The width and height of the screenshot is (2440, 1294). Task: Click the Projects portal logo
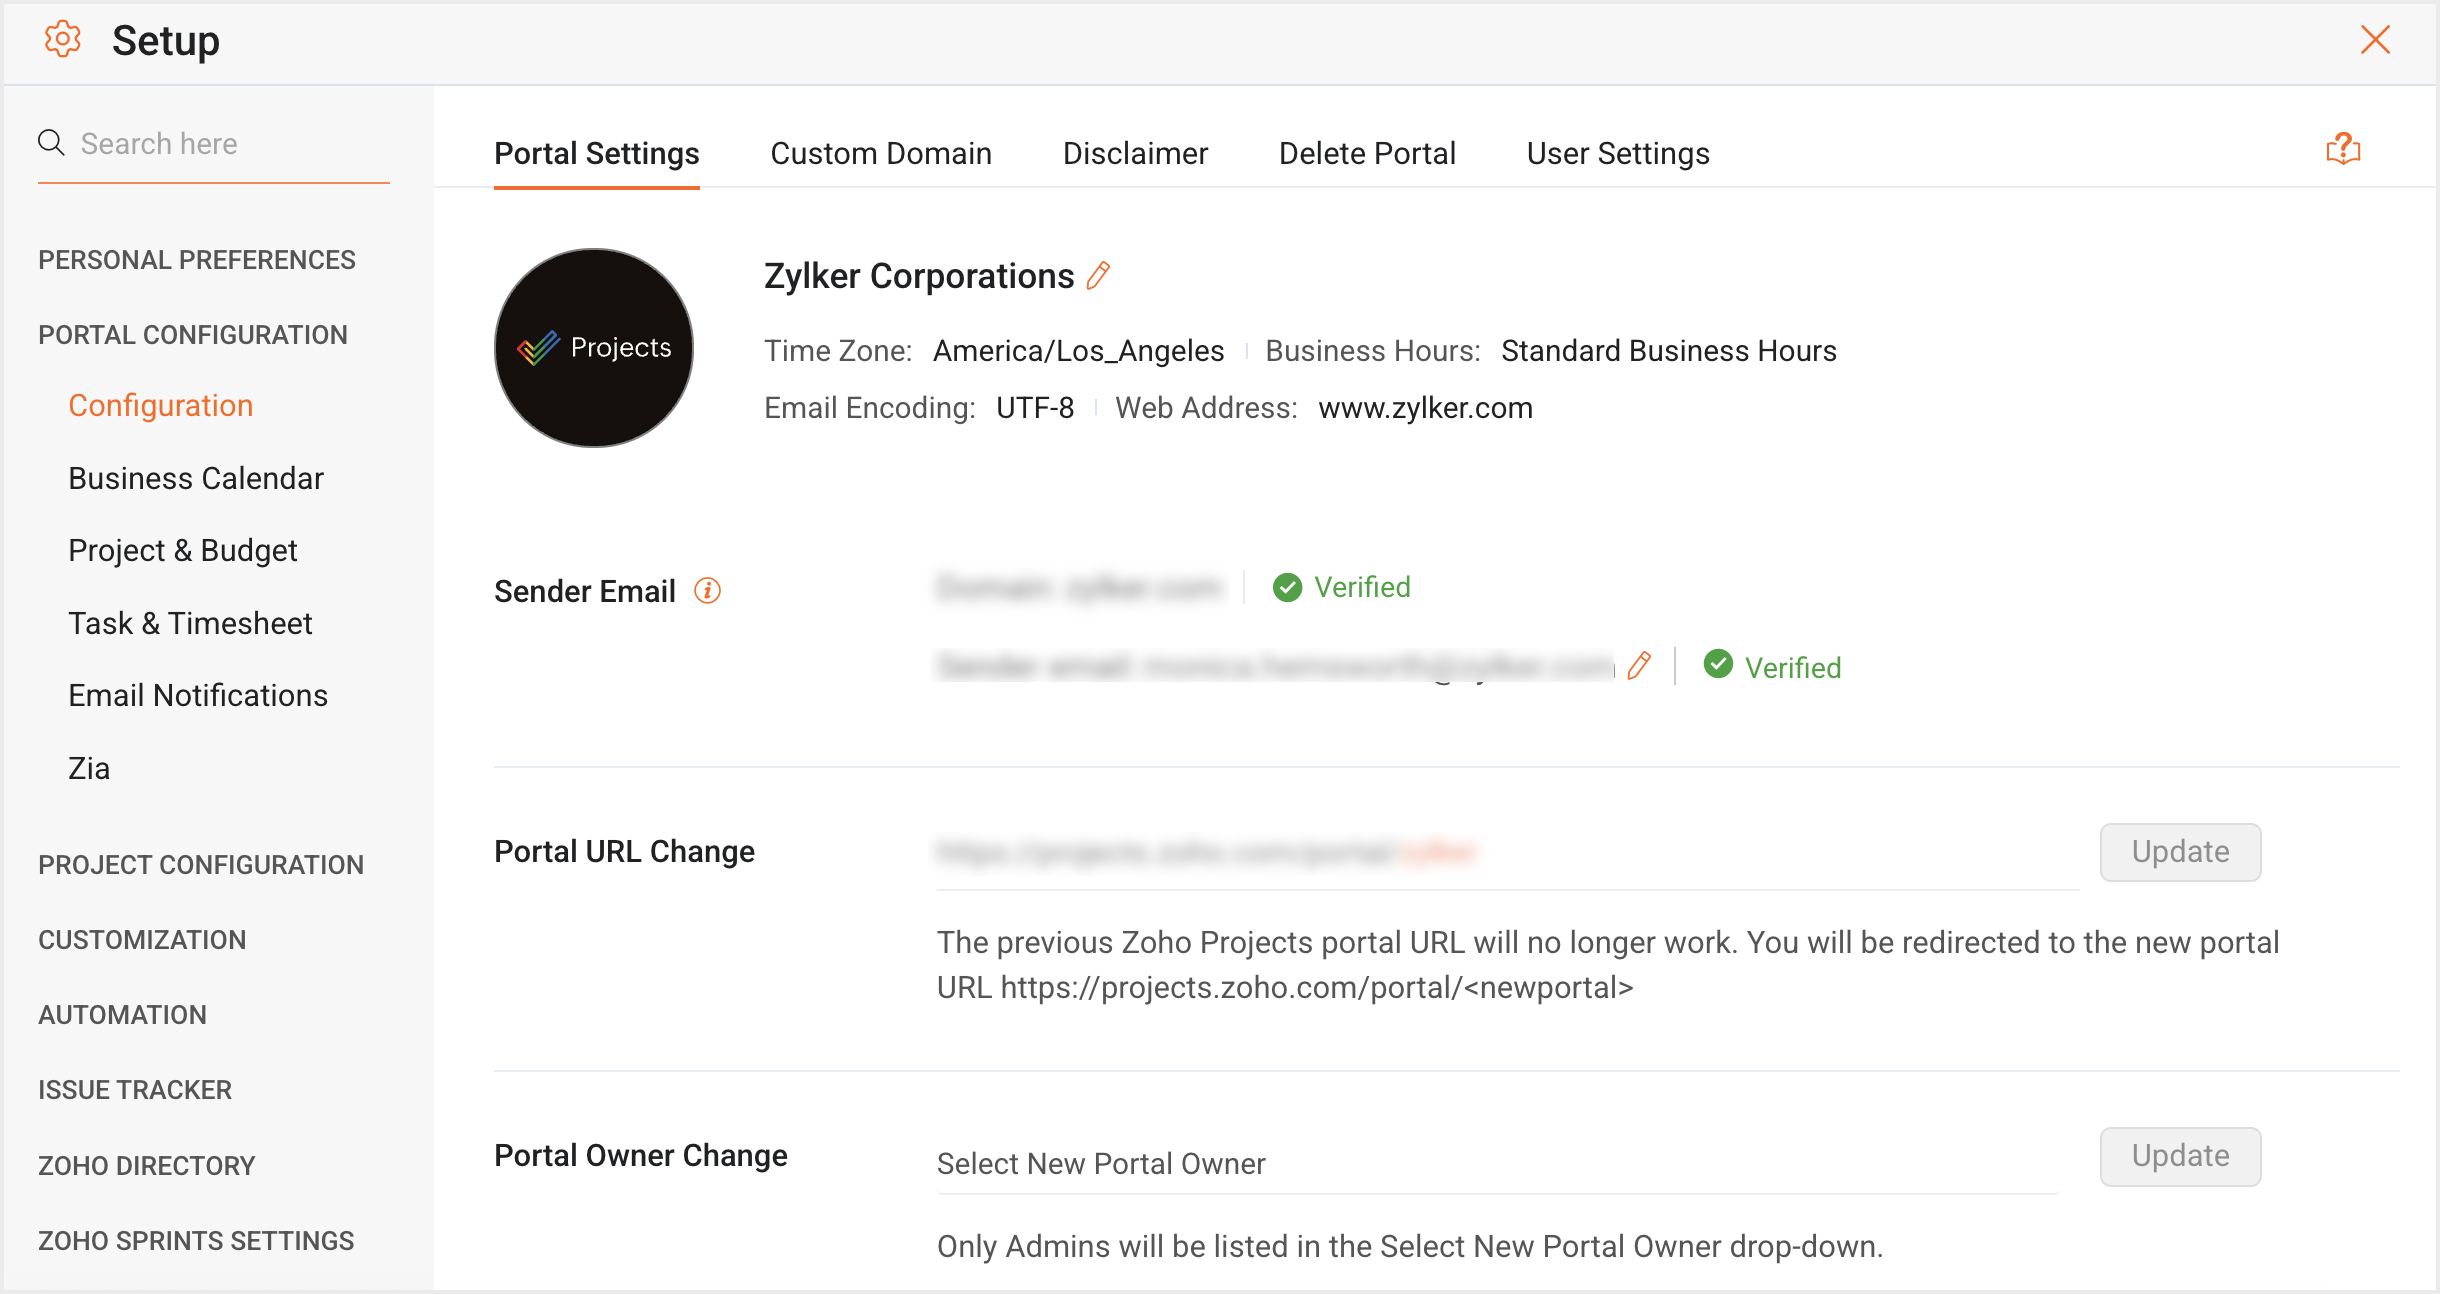(x=594, y=347)
